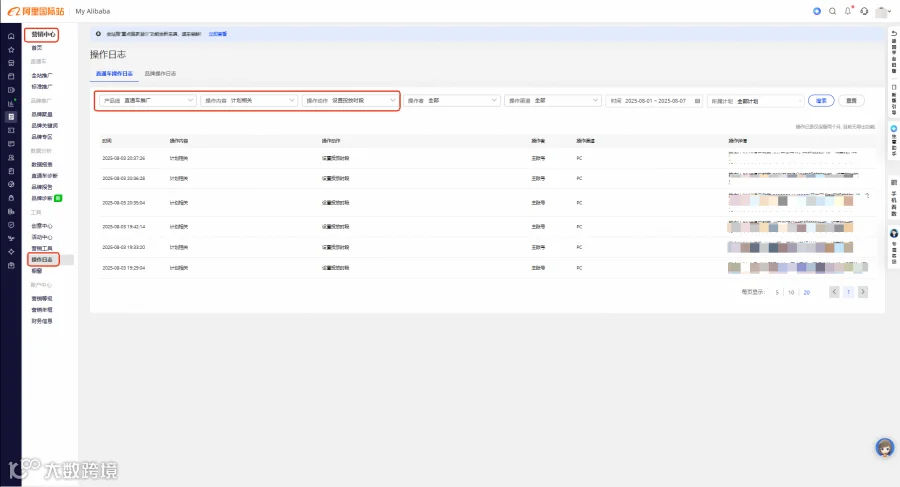The height and width of the screenshot is (487, 900).
Task: Click the blue plus circle icon in the header
Action: [x=817, y=11]
